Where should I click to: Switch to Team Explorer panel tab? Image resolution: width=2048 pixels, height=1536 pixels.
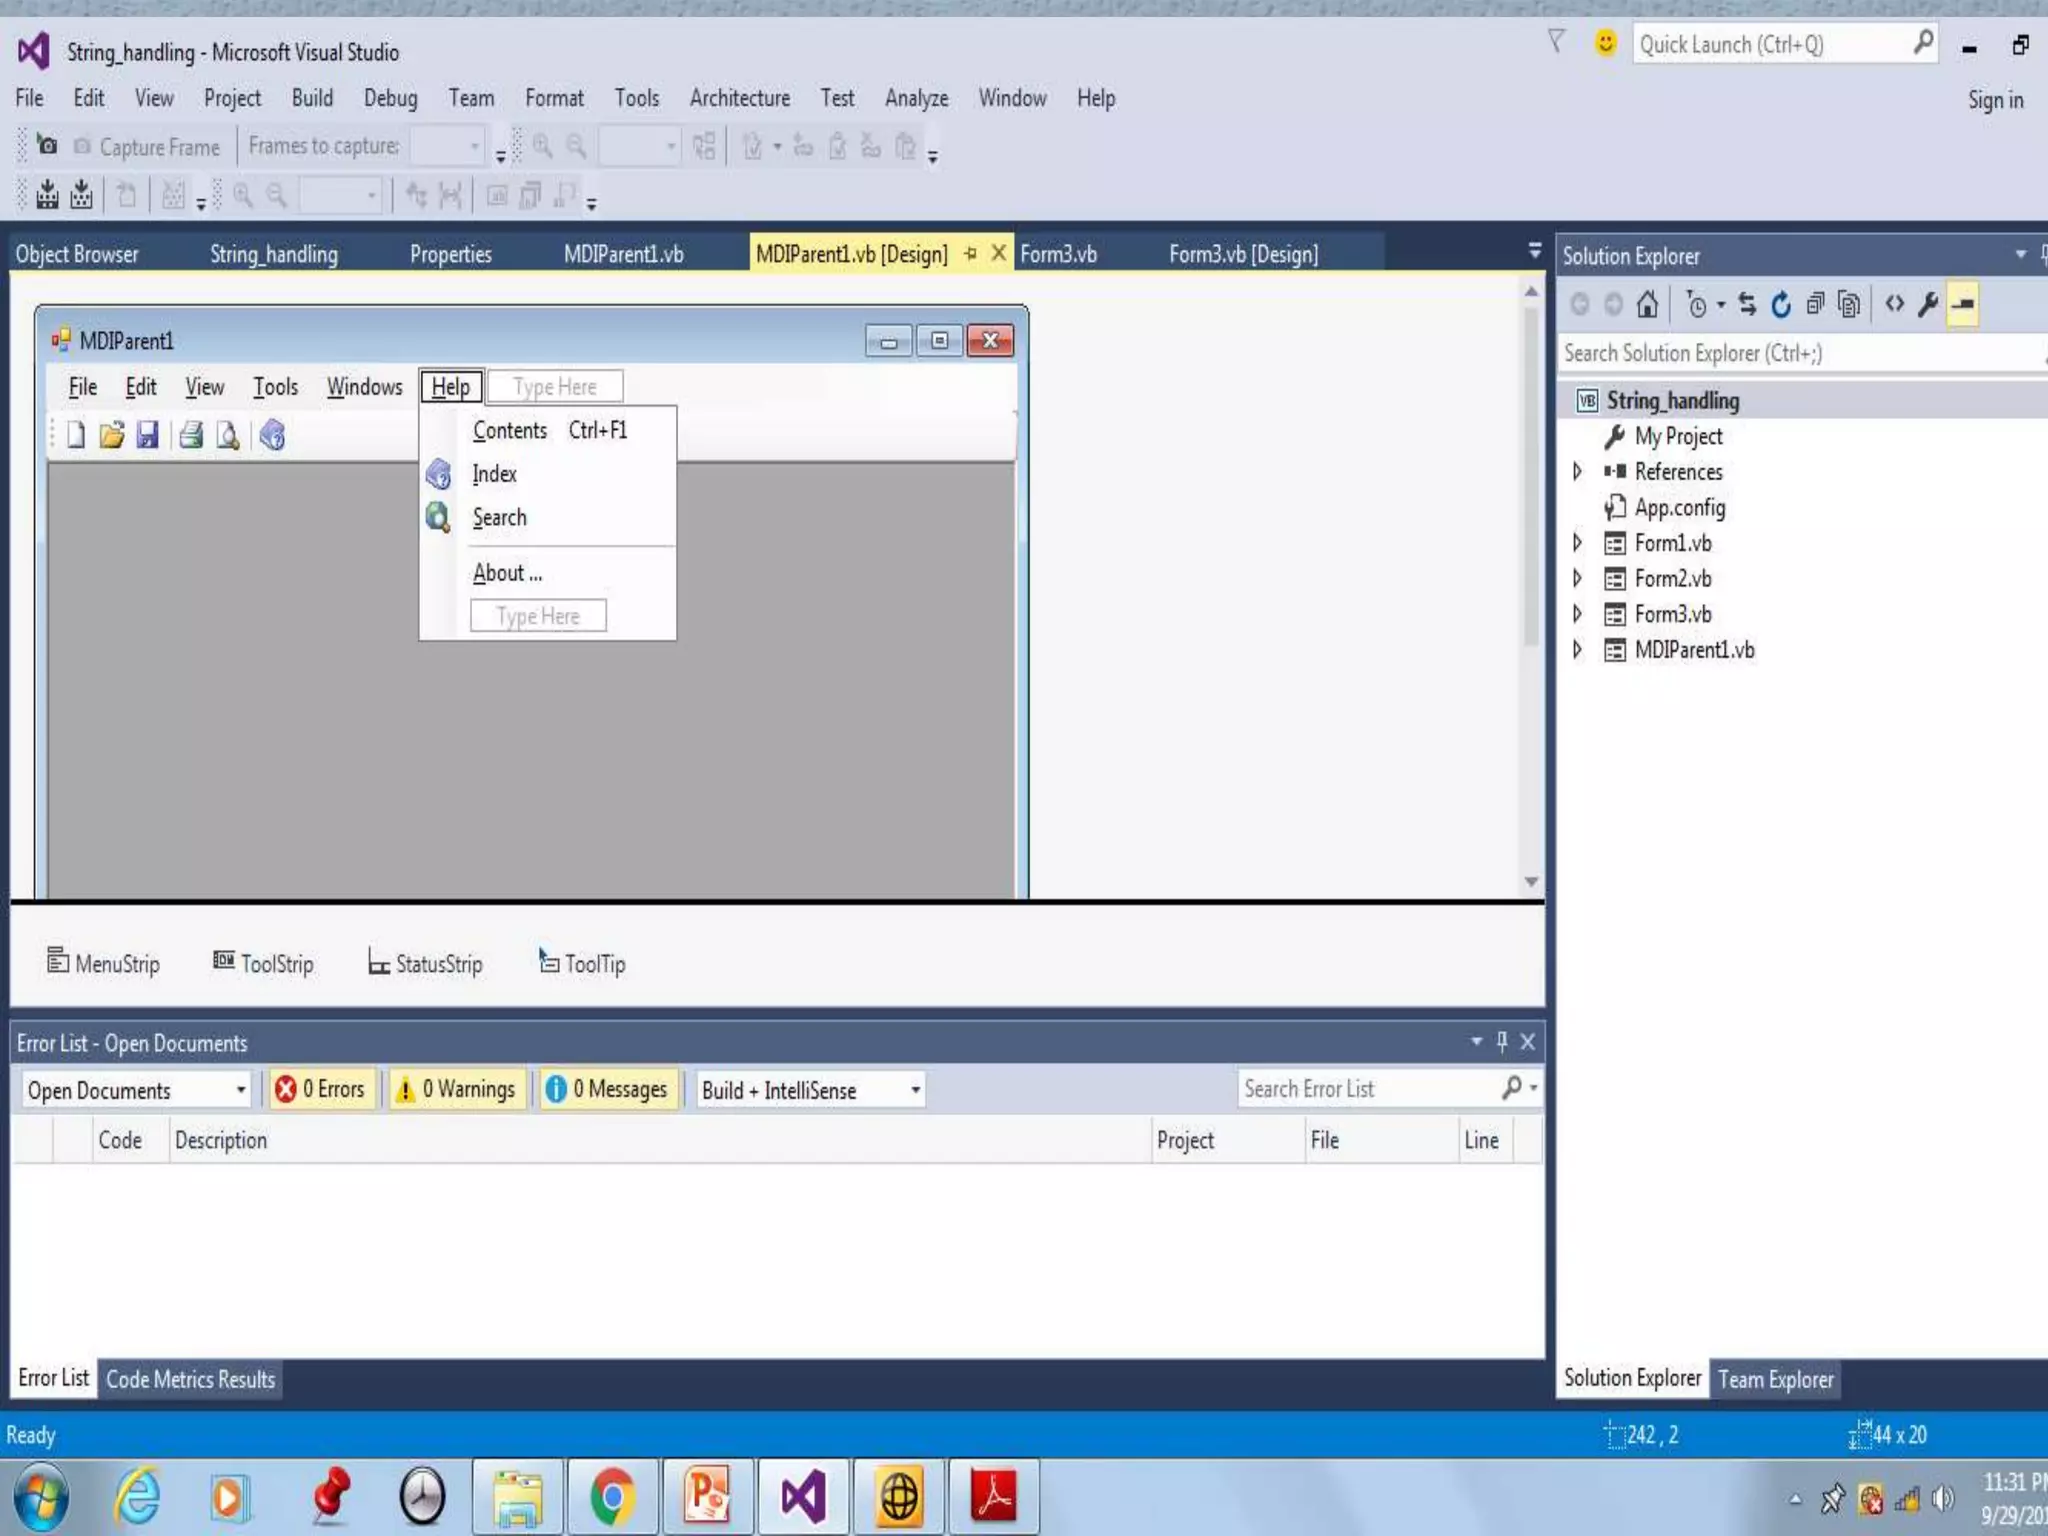(x=1775, y=1379)
